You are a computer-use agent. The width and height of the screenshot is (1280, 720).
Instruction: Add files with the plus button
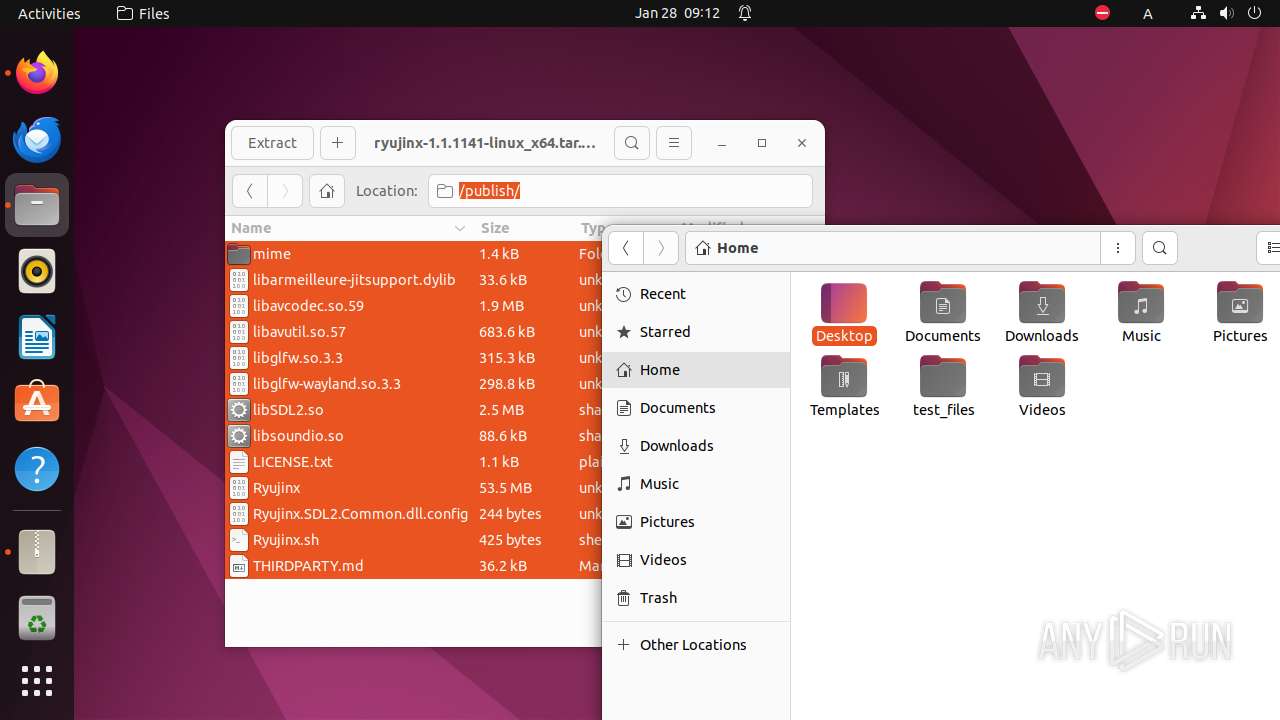(337, 143)
